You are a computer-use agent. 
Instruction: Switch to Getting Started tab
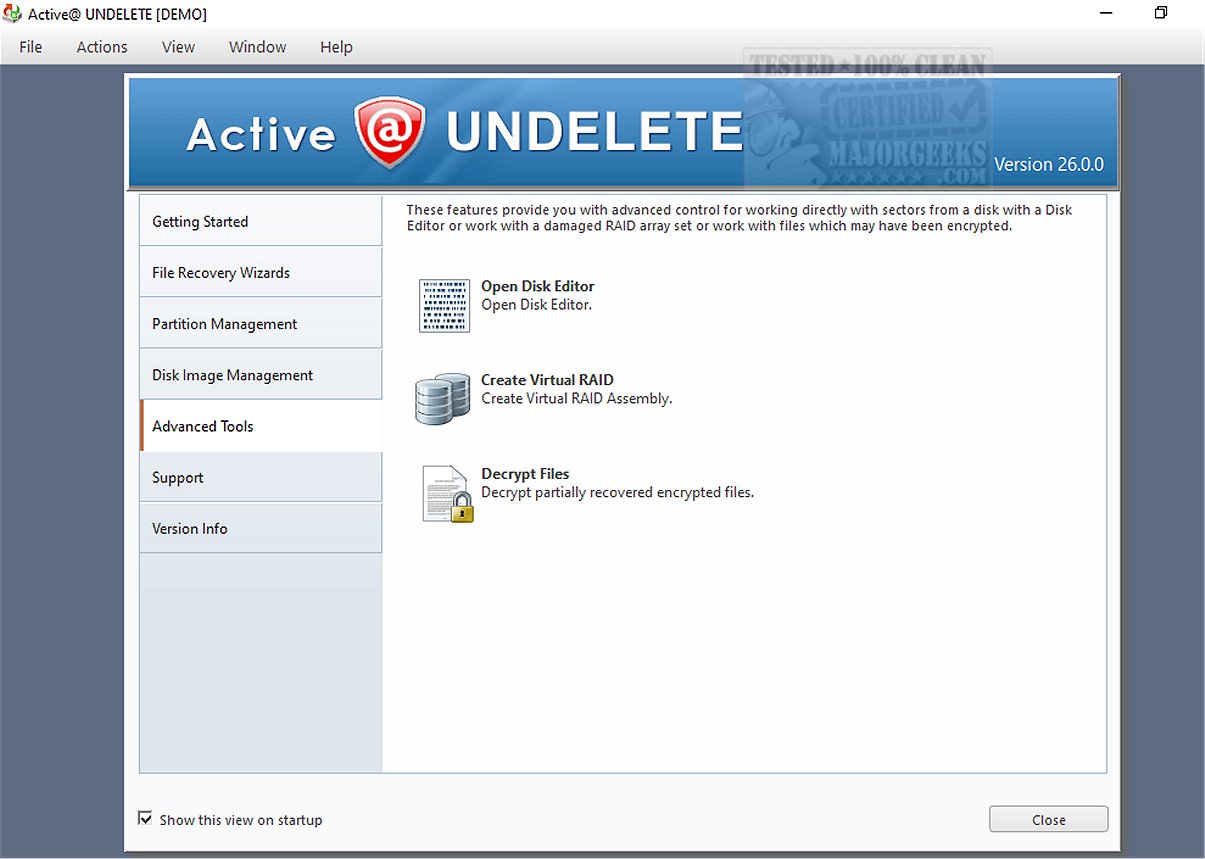point(261,221)
